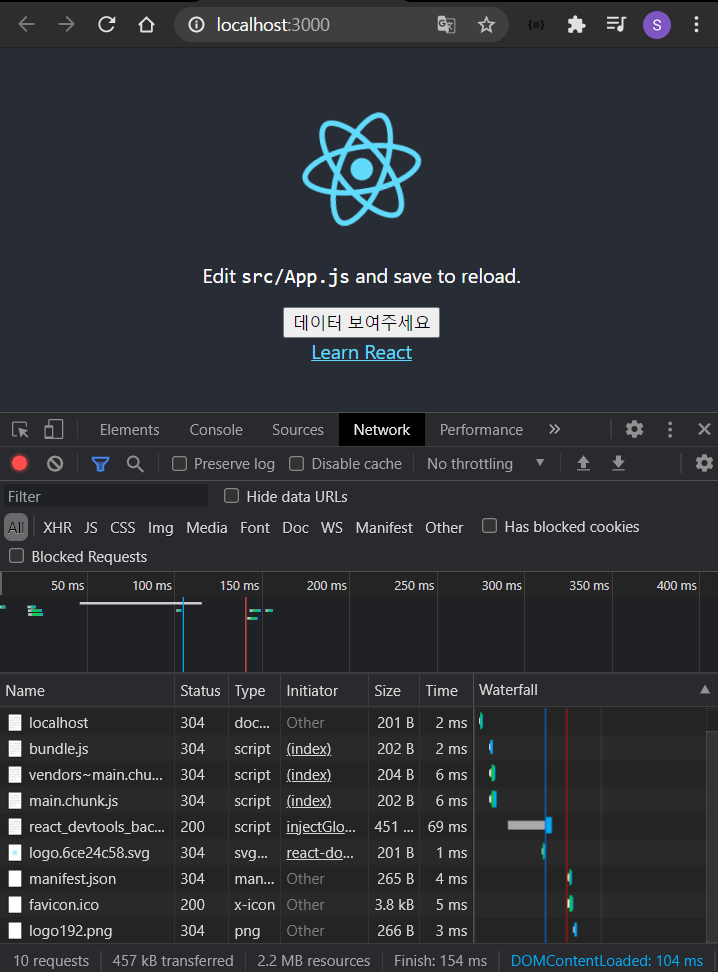
Task: Check Blocked Requests
Action: [17, 556]
